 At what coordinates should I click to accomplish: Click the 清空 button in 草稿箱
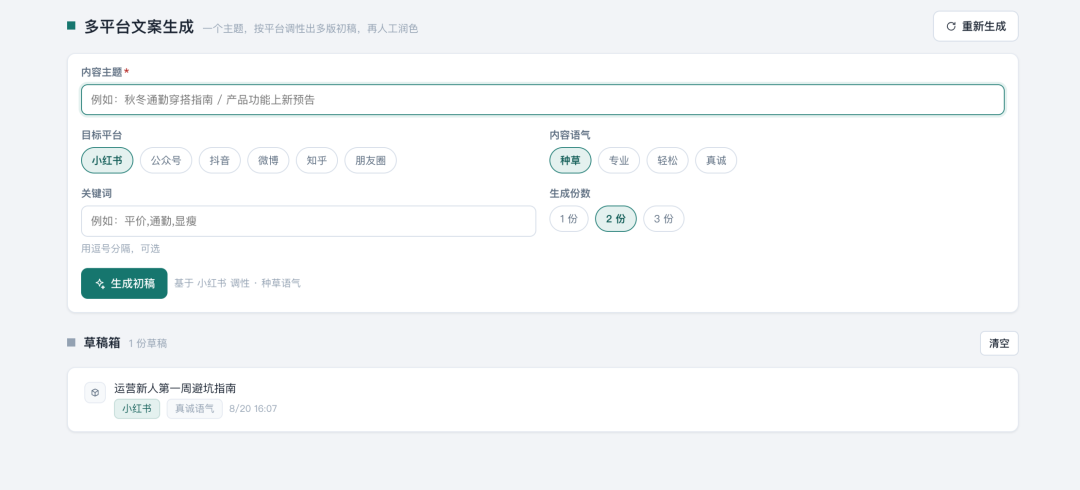pos(999,343)
